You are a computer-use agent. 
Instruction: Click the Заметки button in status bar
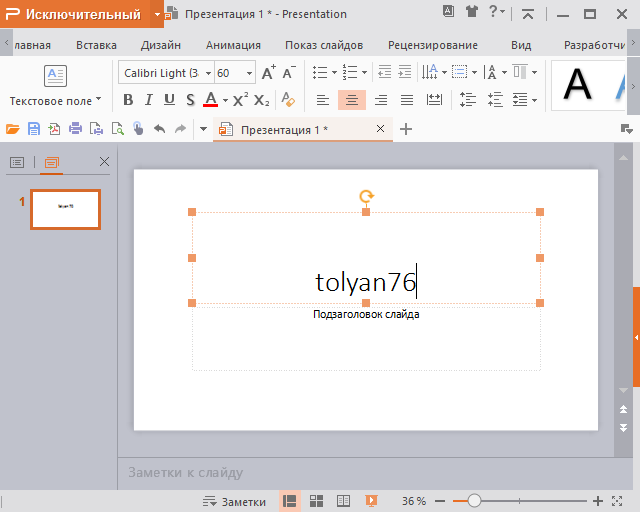click(x=234, y=501)
